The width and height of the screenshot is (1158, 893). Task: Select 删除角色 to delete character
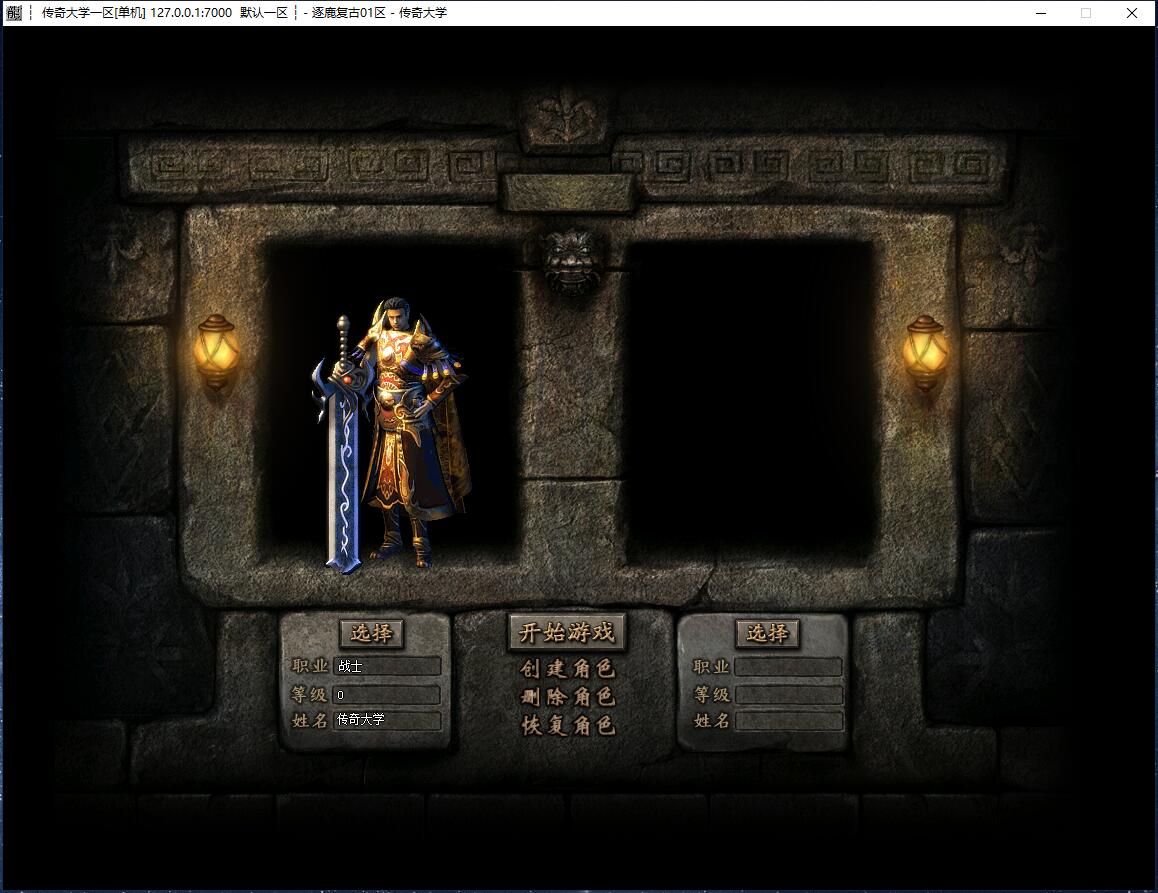[567, 697]
